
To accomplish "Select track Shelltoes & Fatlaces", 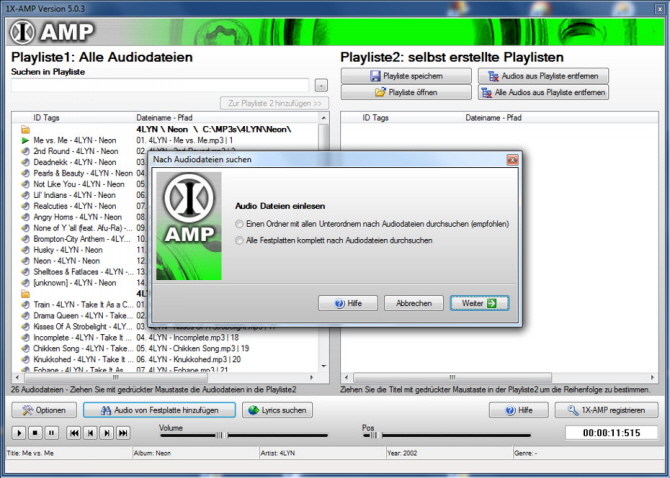I will 84,272.
